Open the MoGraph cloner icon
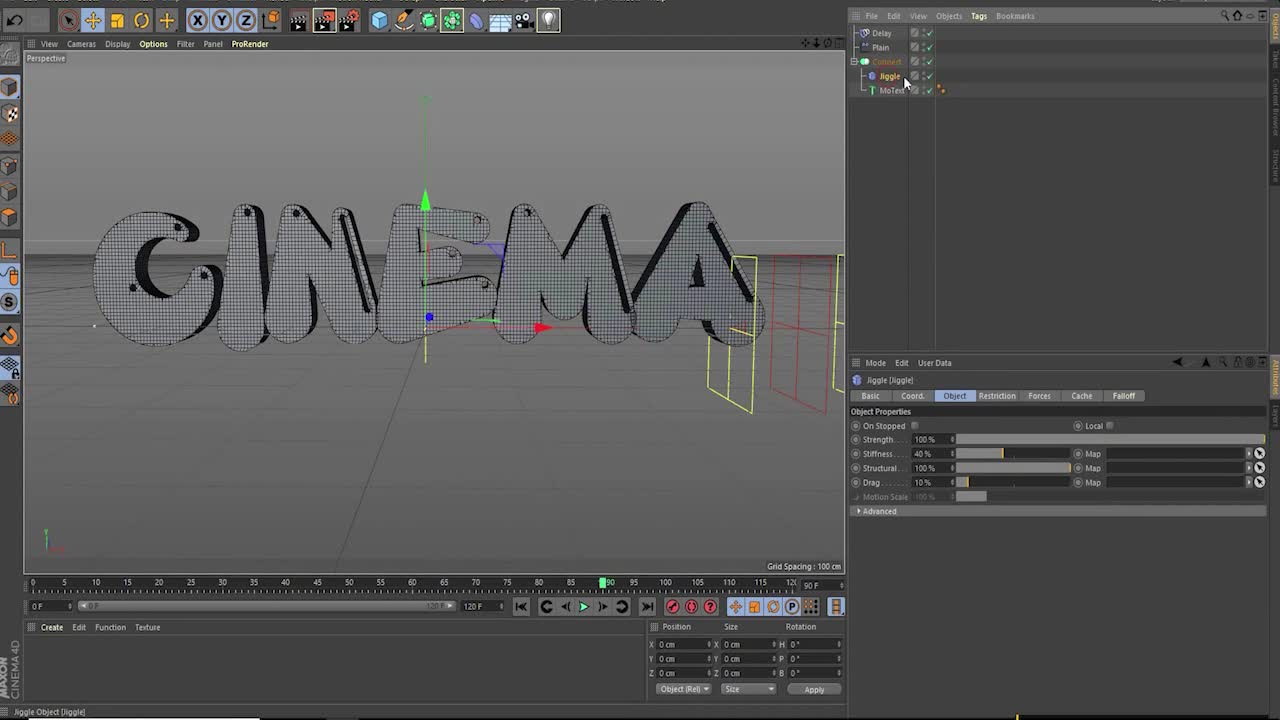Image resolution: width=1280 pixels, height=720 pixels. 452,20
